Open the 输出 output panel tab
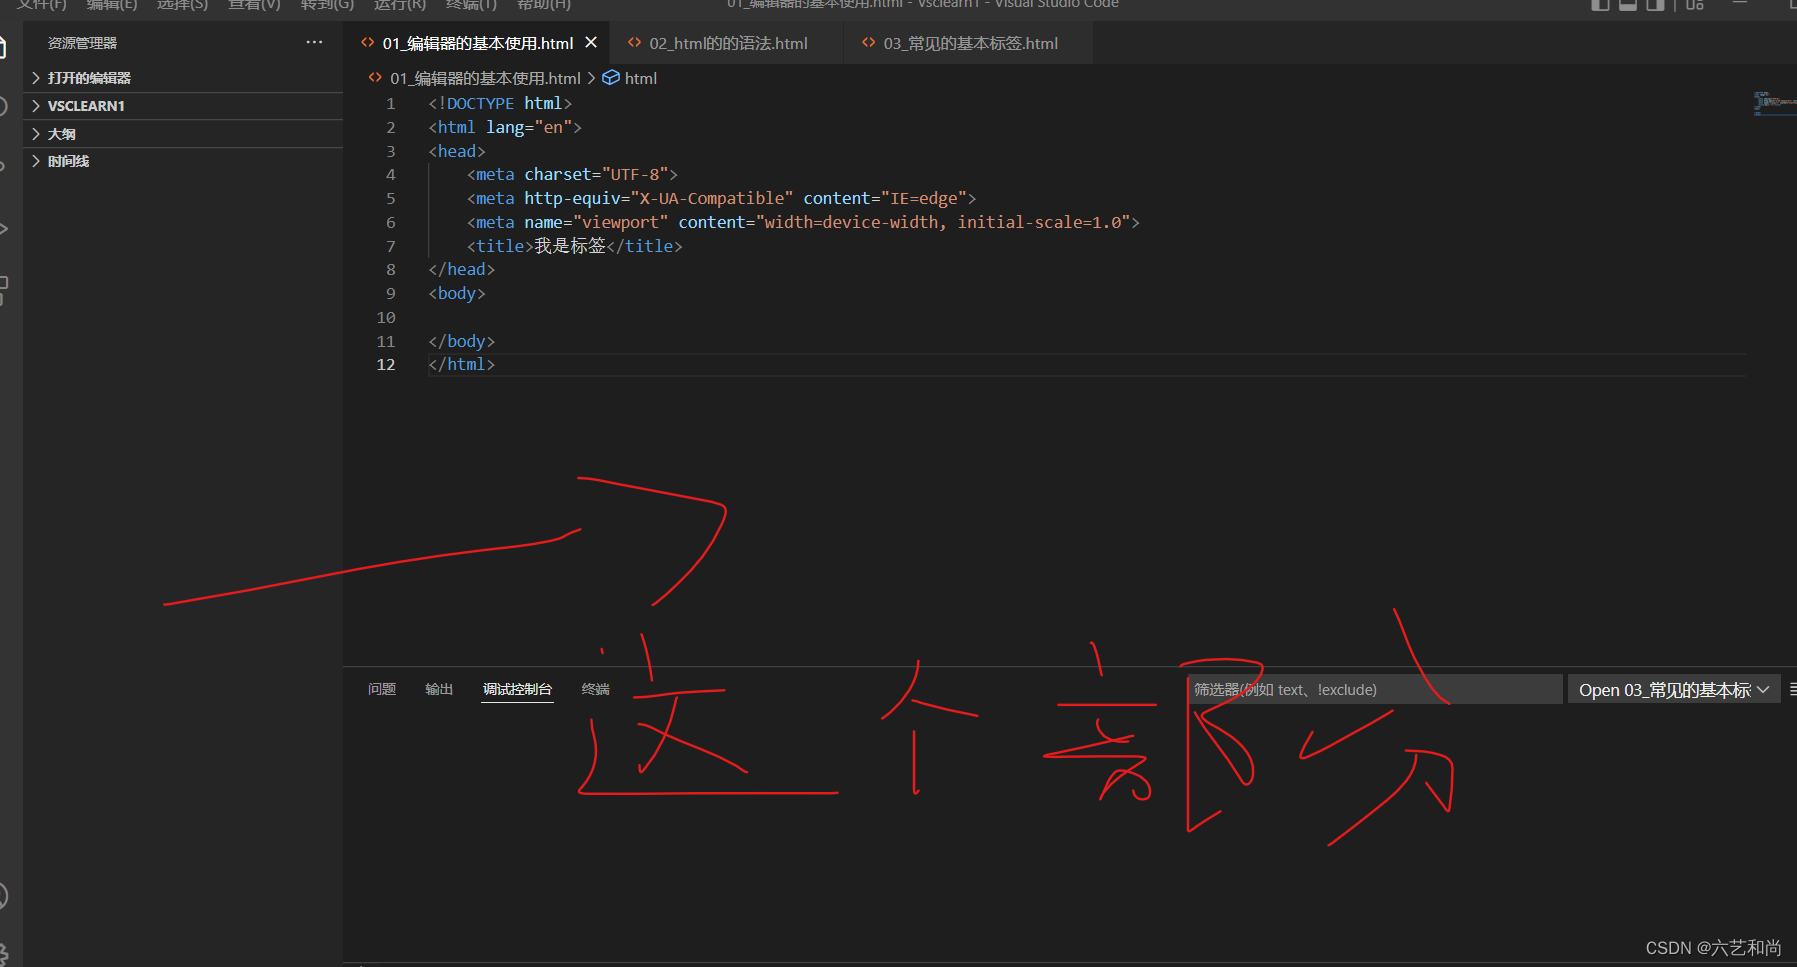The height and width of the screenshot is (967, 1797). point(439,689)
